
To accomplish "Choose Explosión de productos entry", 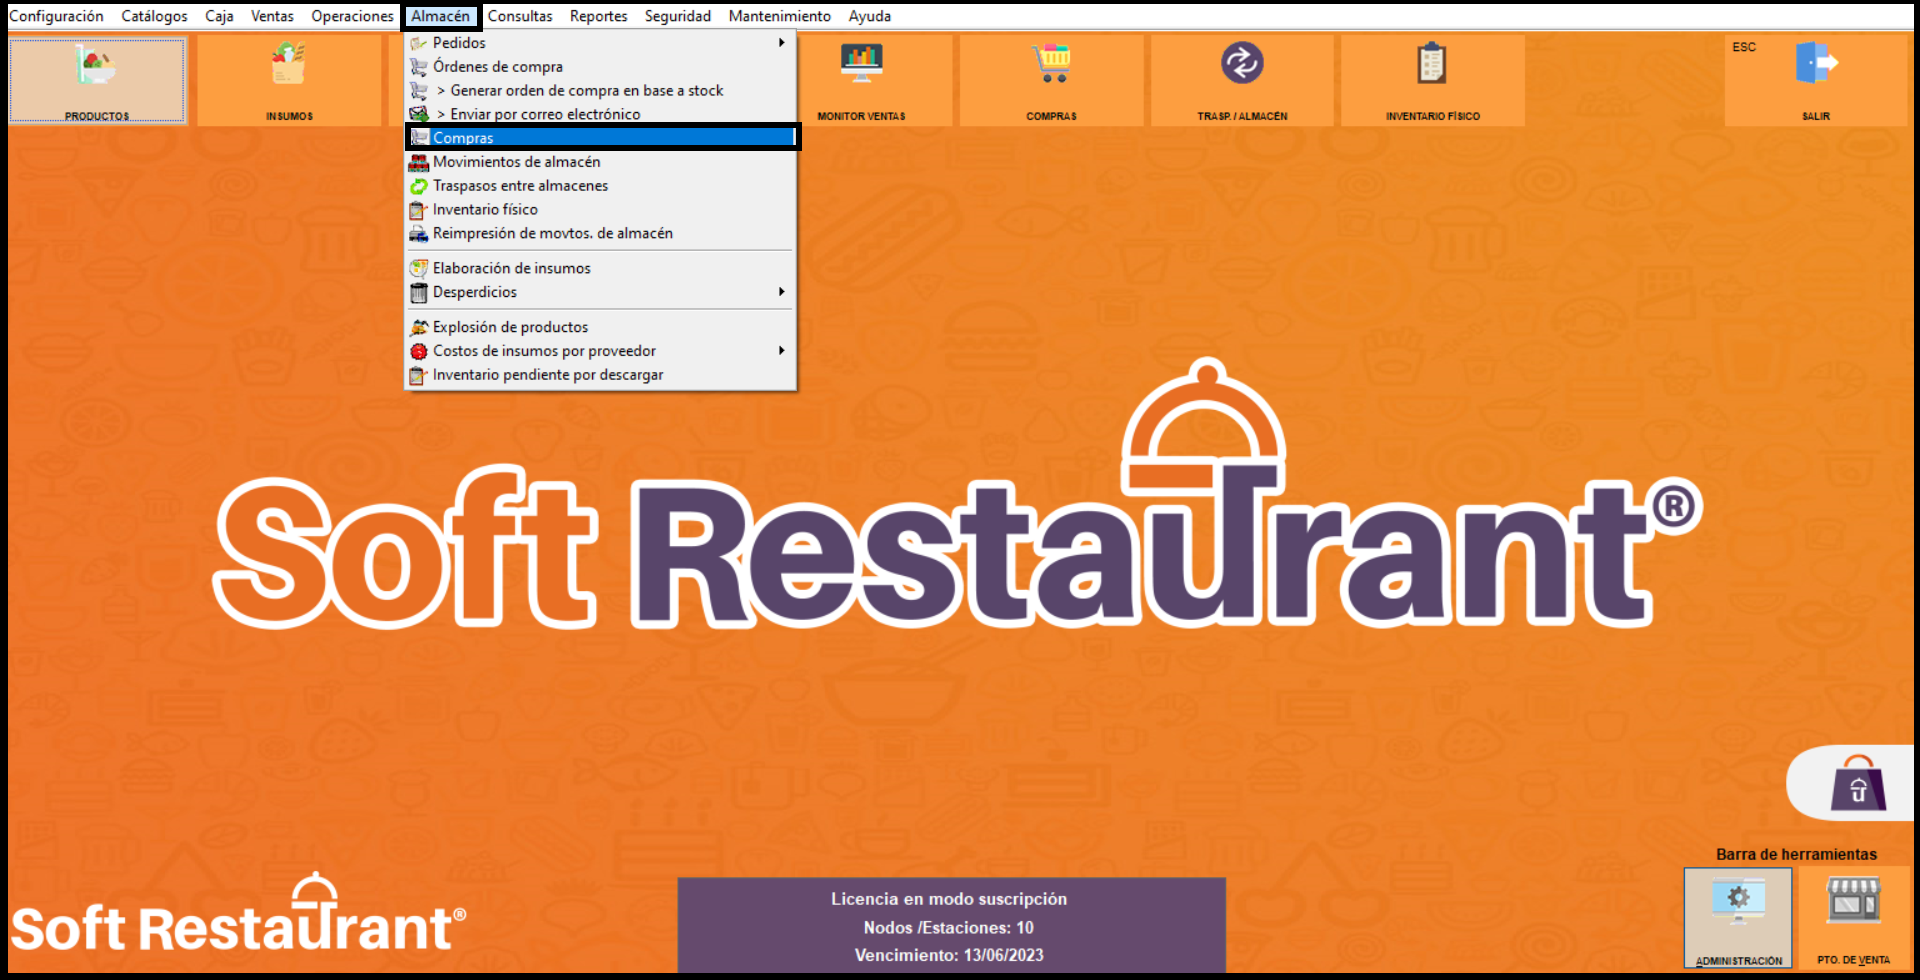I will [x=601, y=327].
